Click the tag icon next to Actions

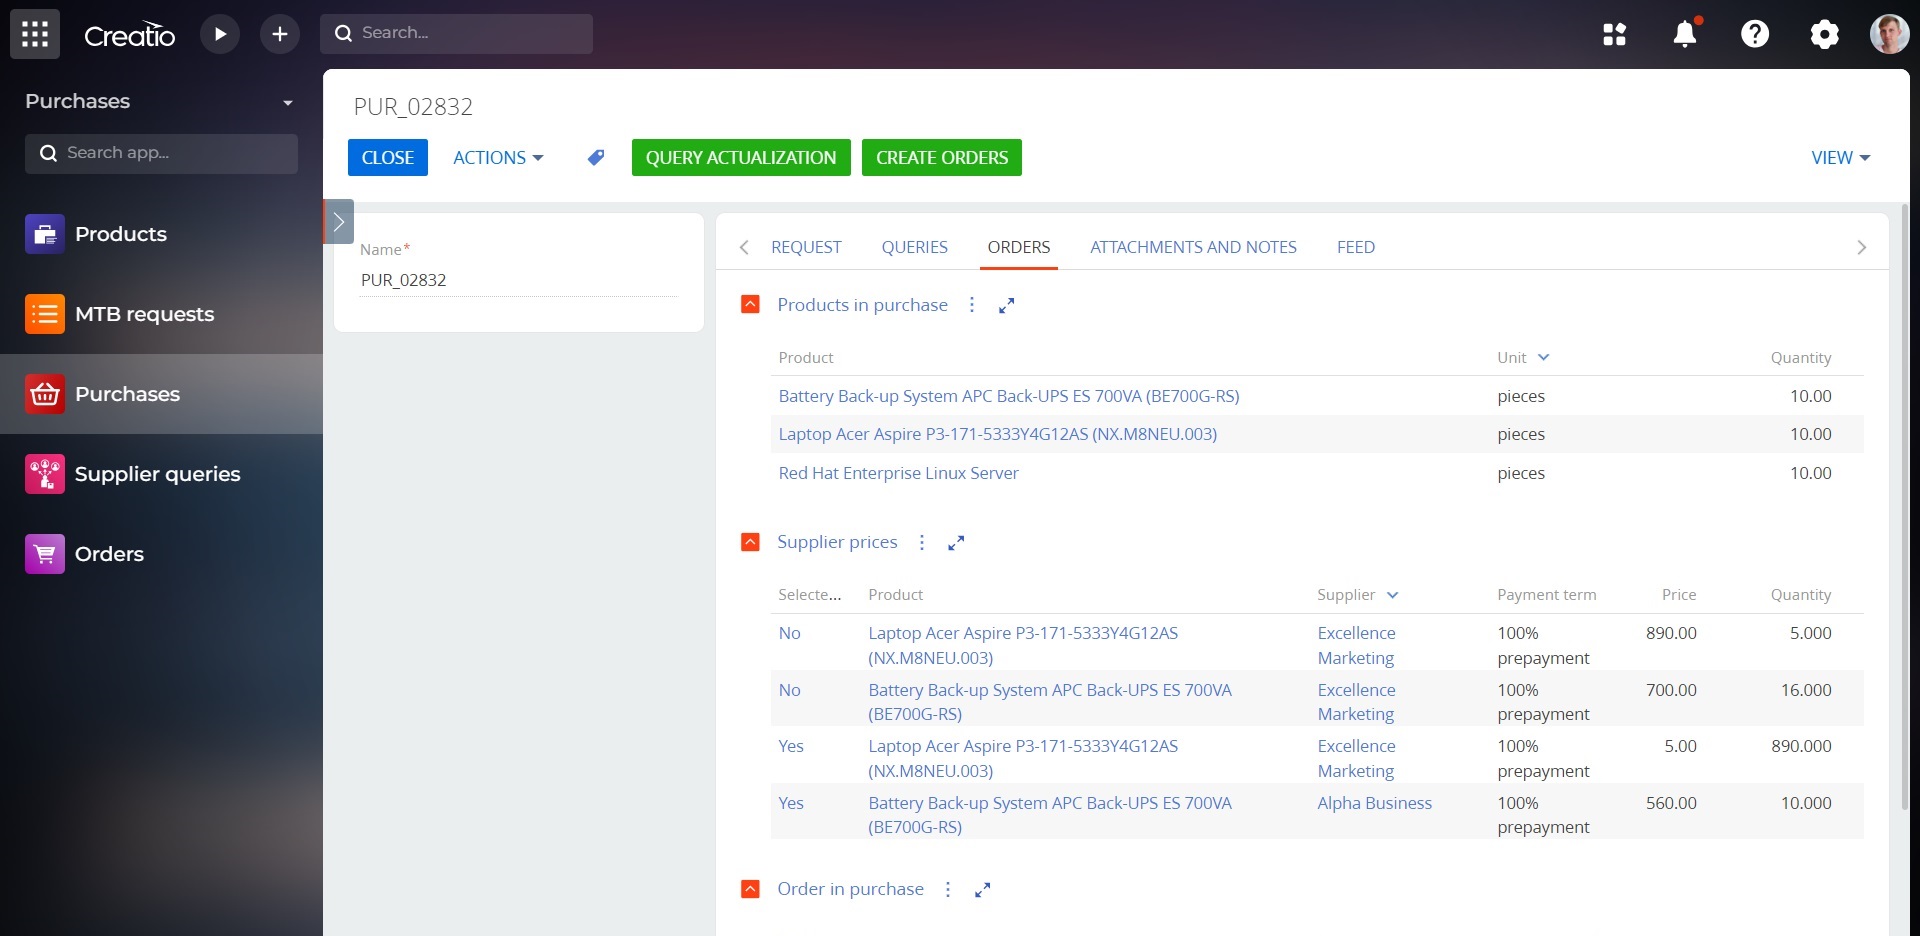pos(596,157)
